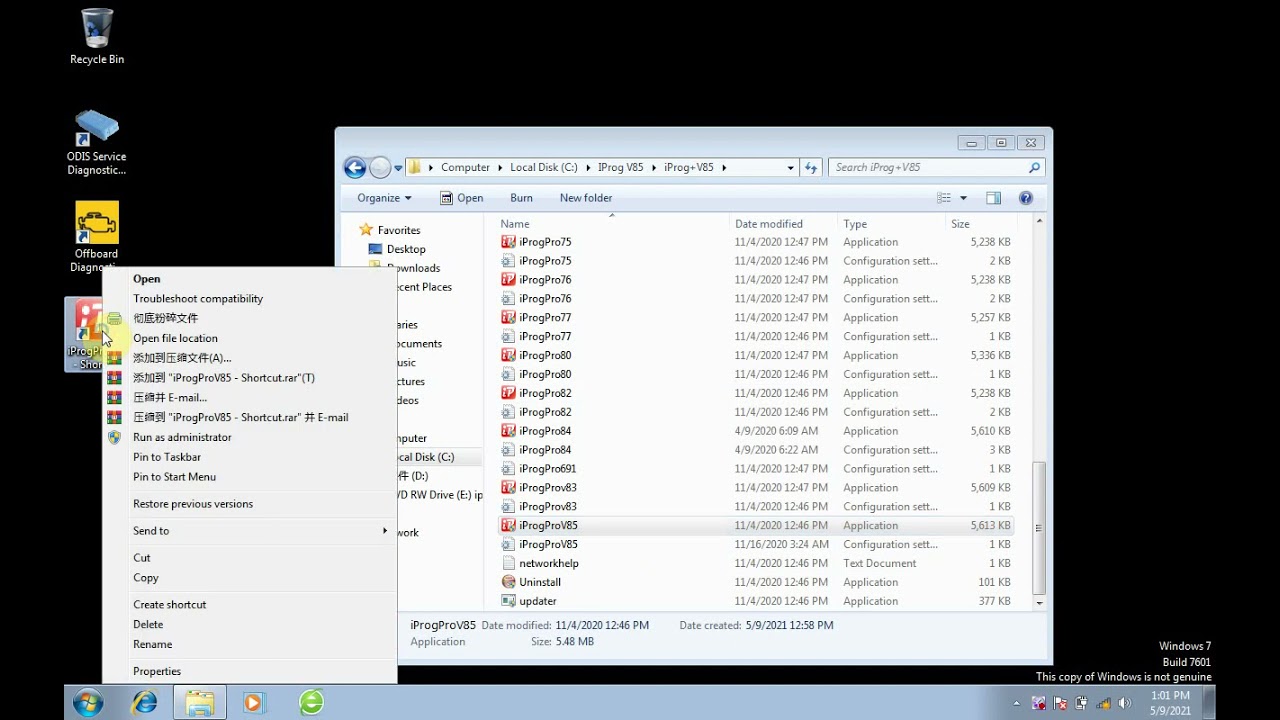Open address bar history dropdown

click(790, 167)
